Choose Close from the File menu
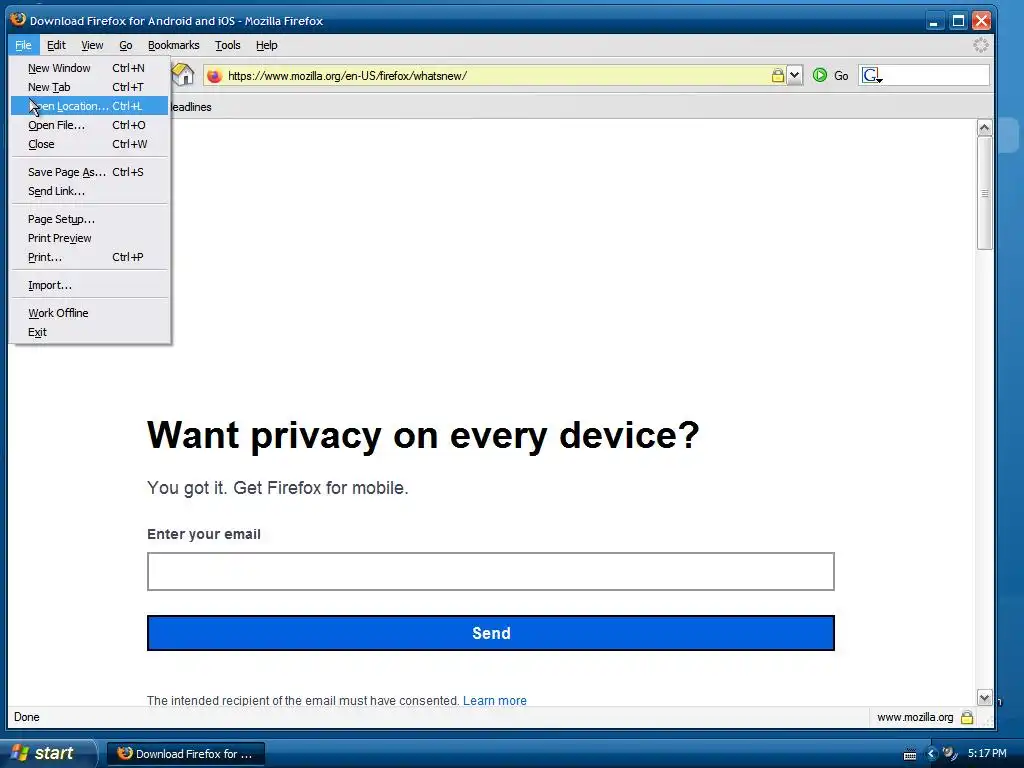Screen dimensions: 1024x768 click(89, 144)
